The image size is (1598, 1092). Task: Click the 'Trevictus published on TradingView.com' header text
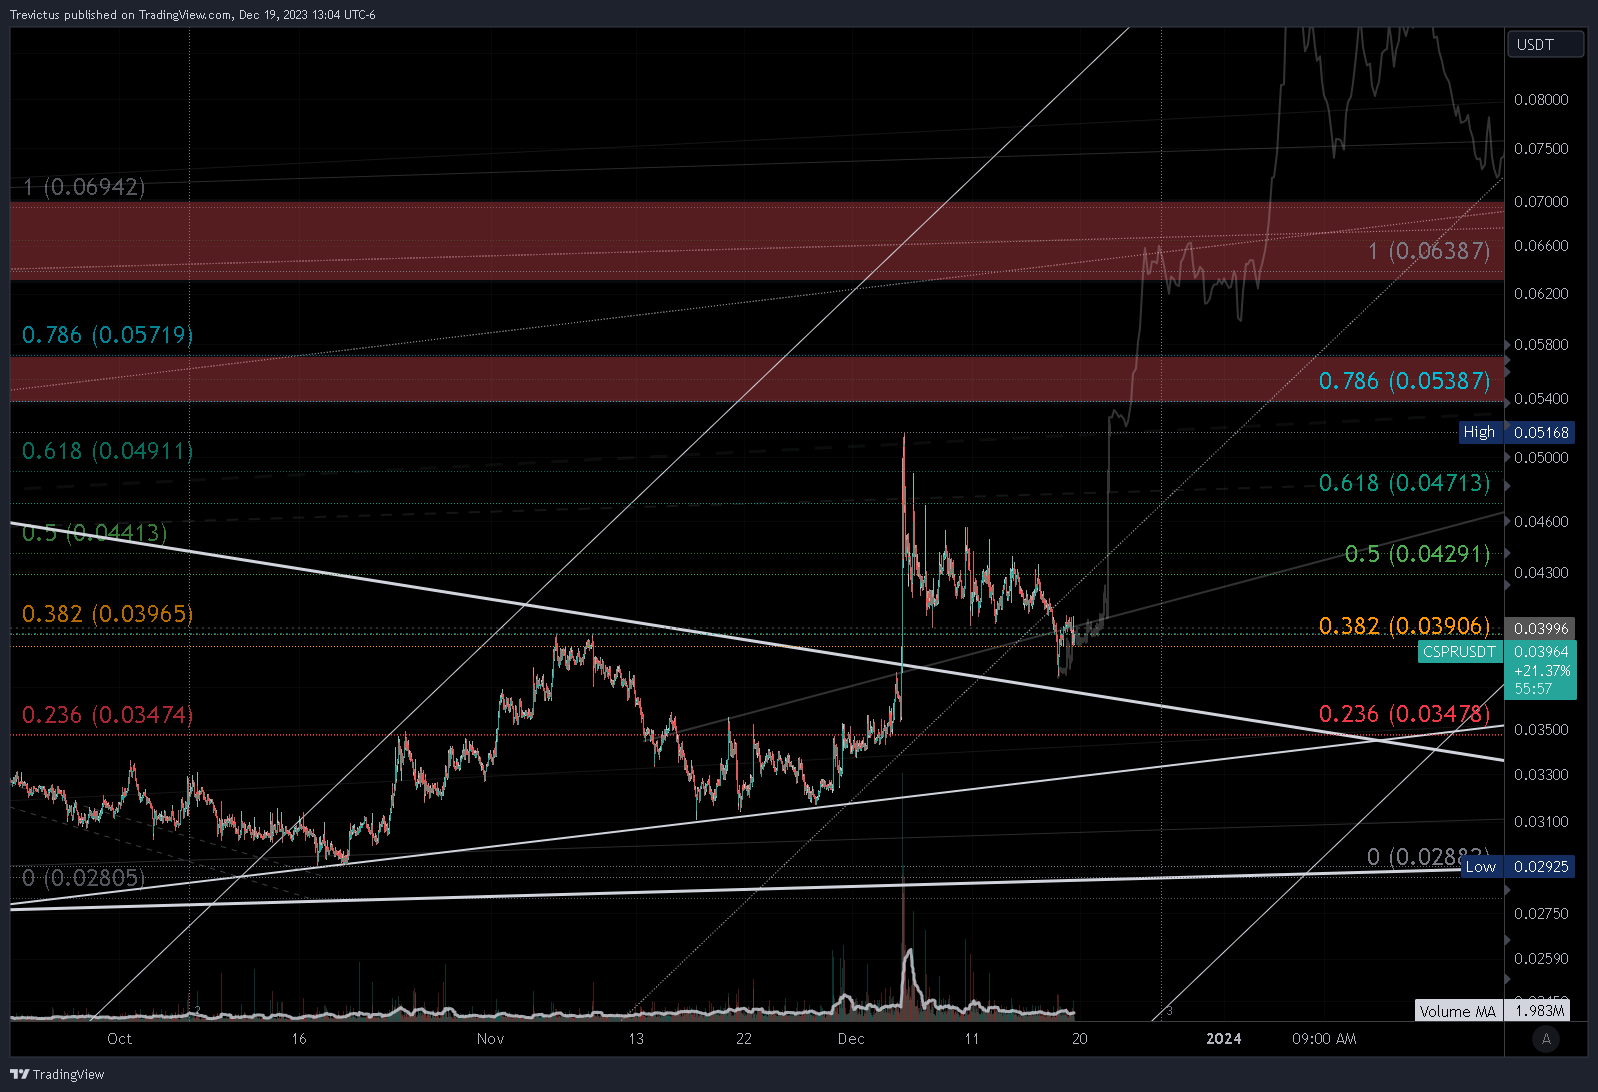121,15
